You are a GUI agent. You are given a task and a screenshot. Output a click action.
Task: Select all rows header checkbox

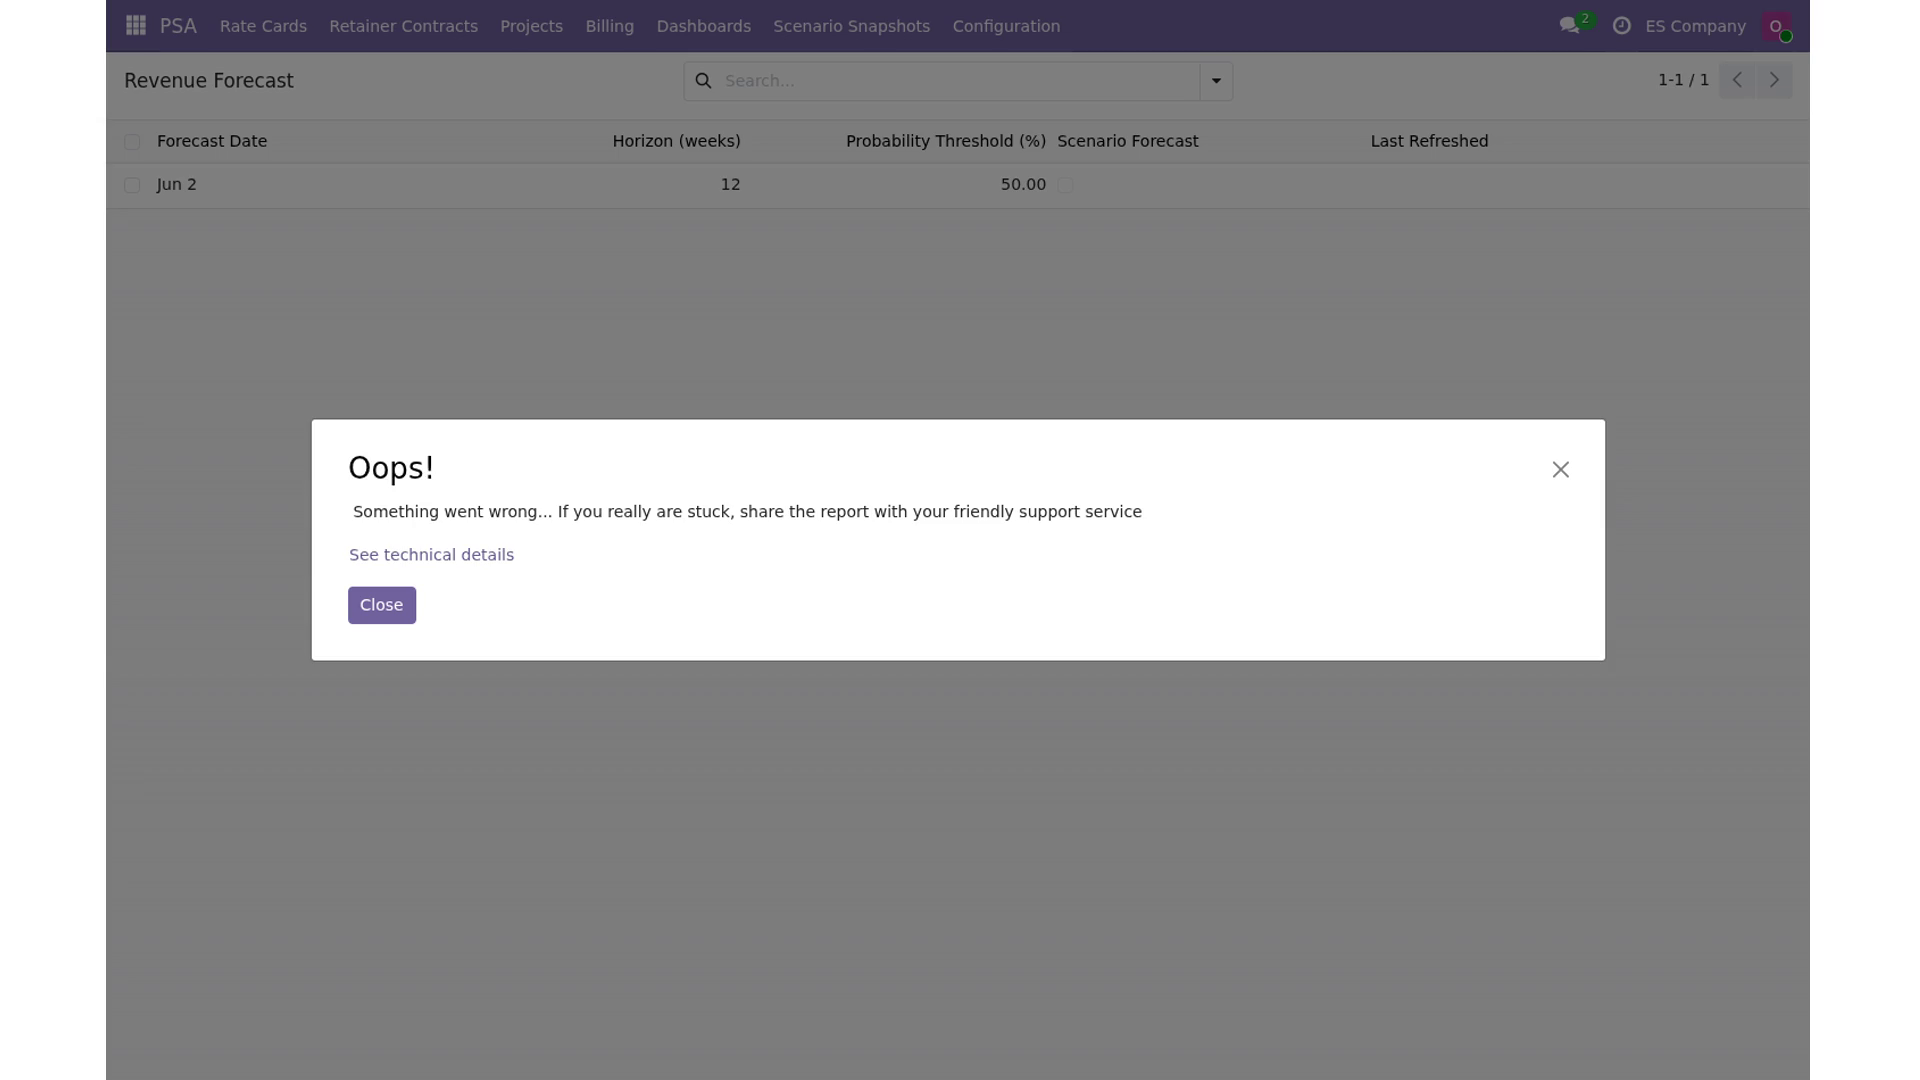132,142
